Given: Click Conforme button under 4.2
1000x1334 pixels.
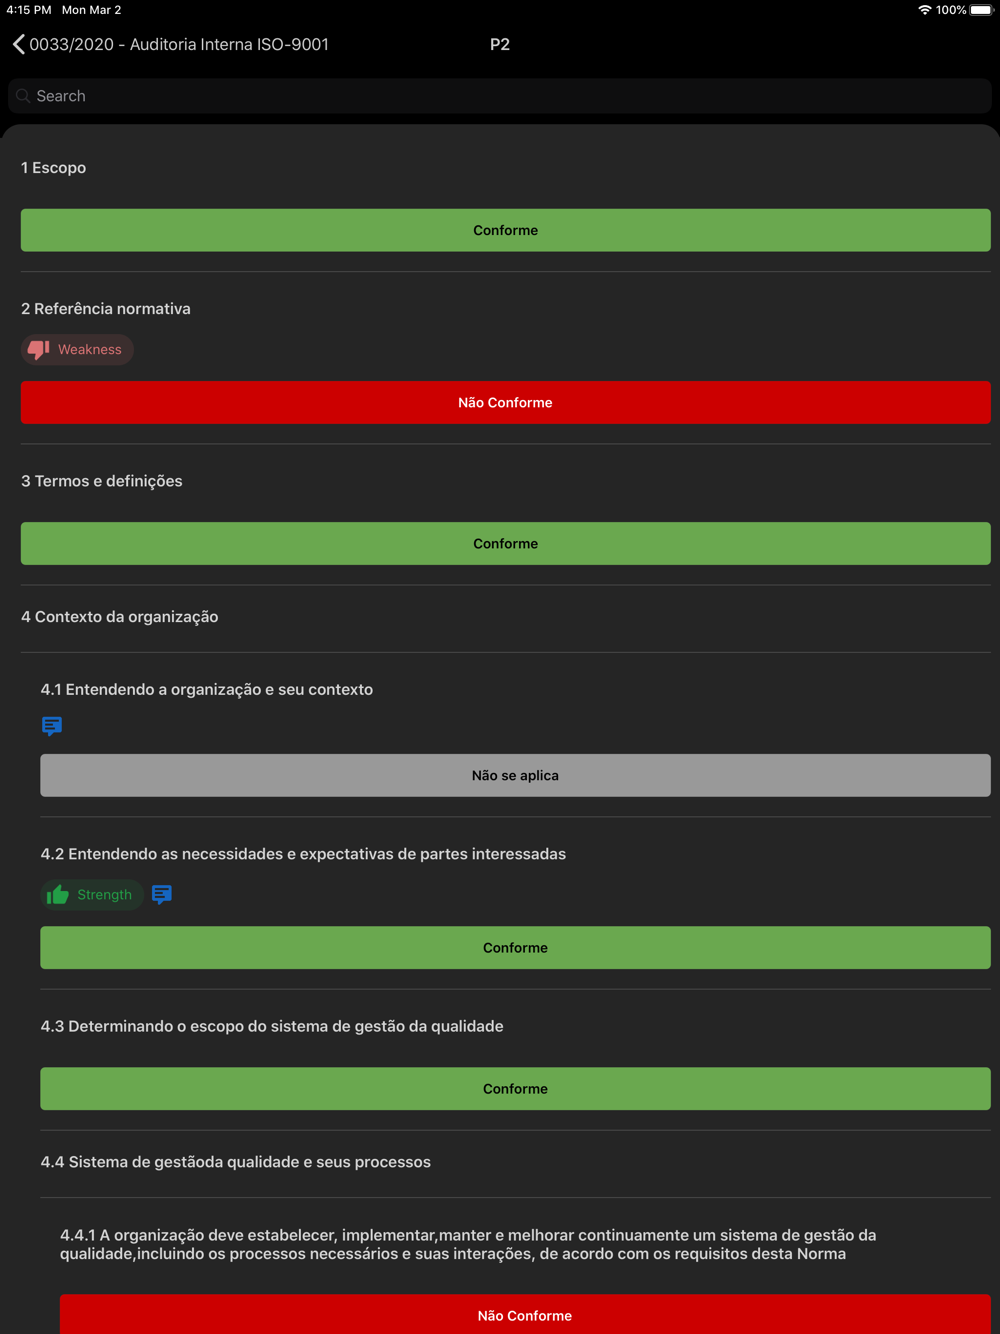Looking at the screenshot, I should tap(515, 947).
